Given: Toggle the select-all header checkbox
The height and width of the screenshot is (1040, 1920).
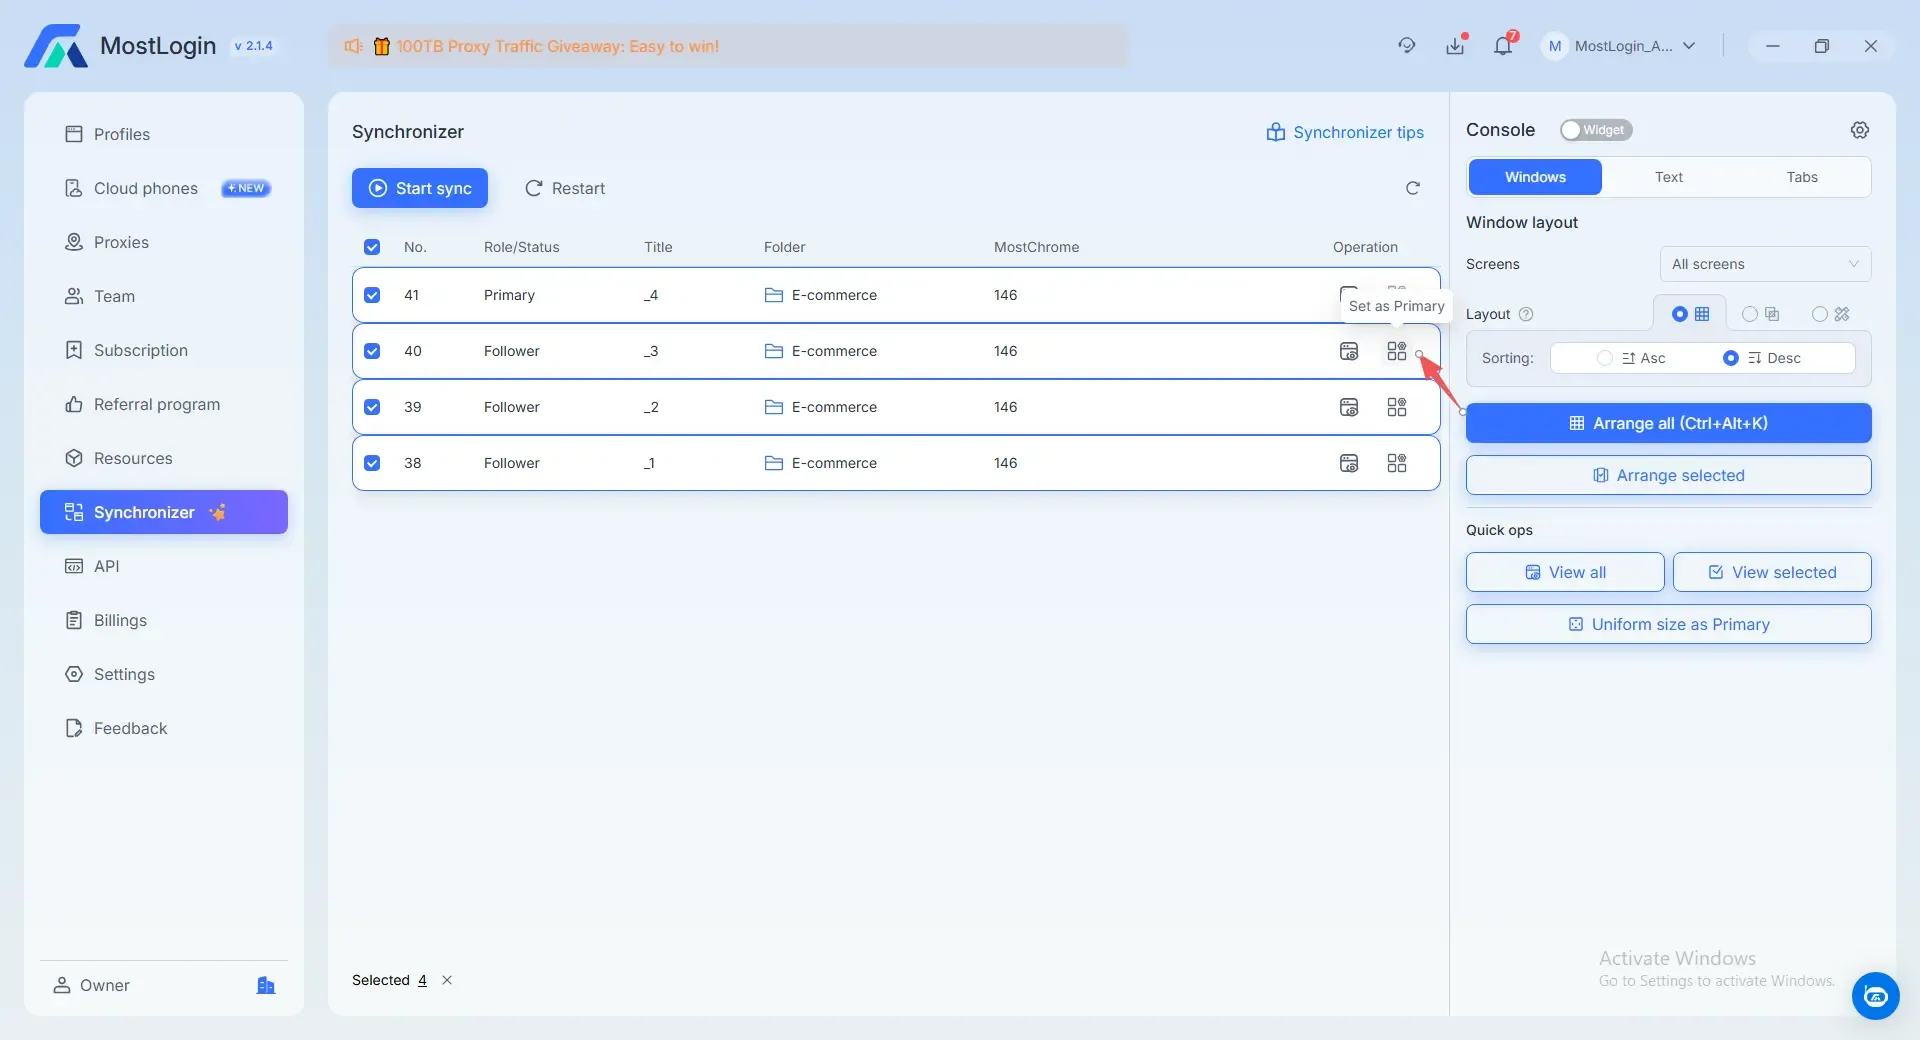Looking at the screenshot, I should tap(372, 247).
